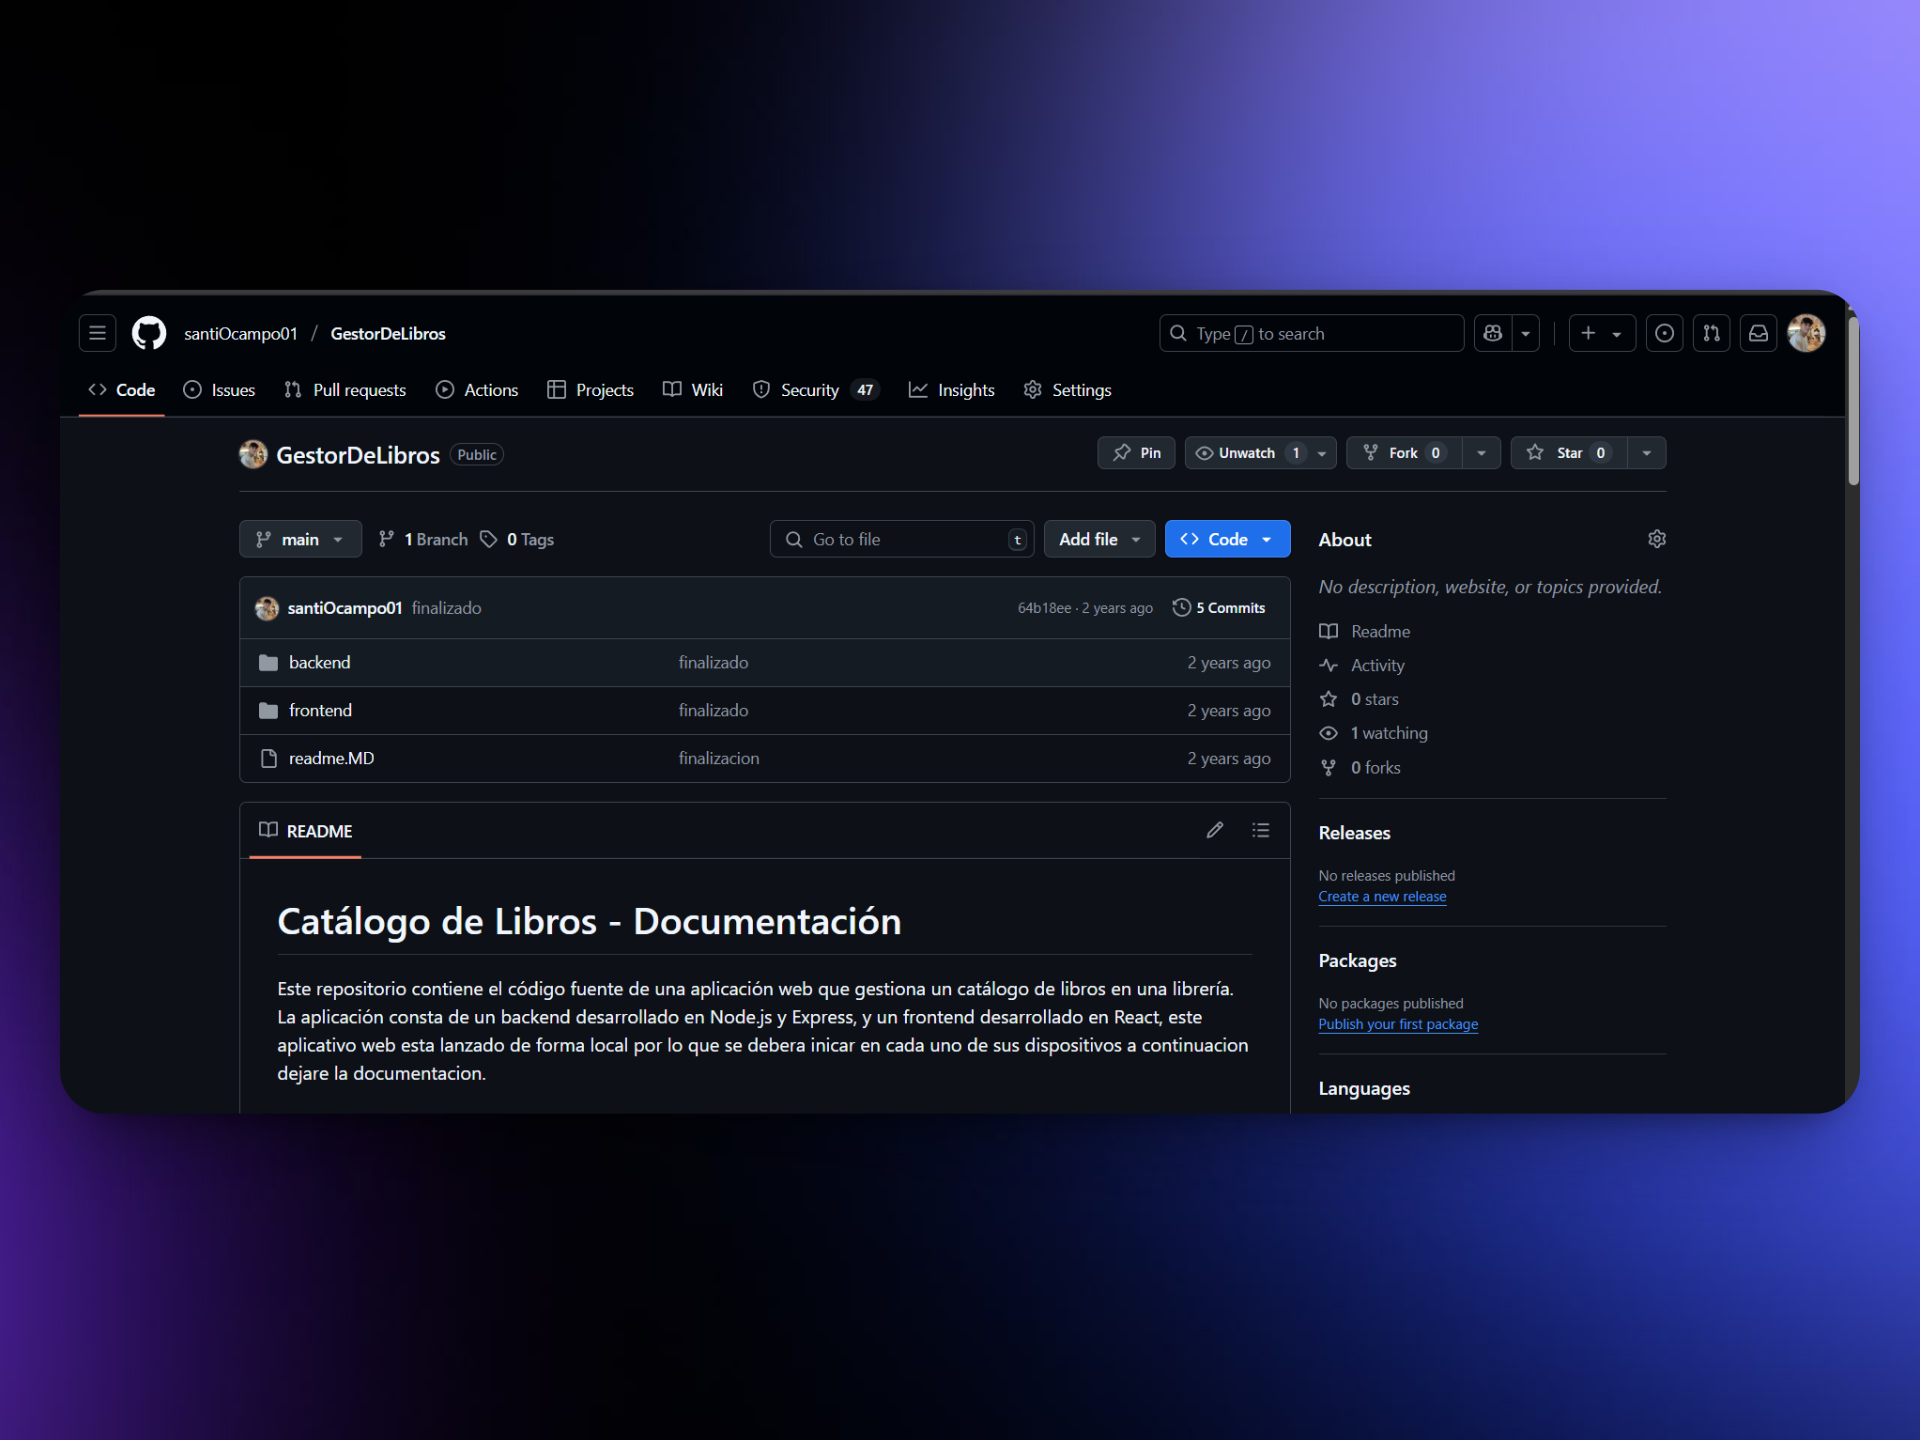Image resolution: width=1920 pixels, height=1440 pixels.
Task: Click the Go to file search field
Action: pyautogui.click(x=901, y=539)
